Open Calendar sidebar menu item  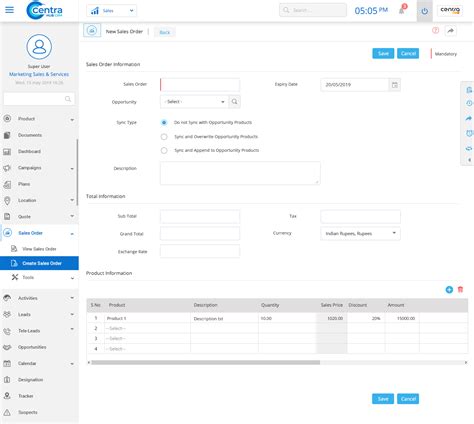[39, 363]
